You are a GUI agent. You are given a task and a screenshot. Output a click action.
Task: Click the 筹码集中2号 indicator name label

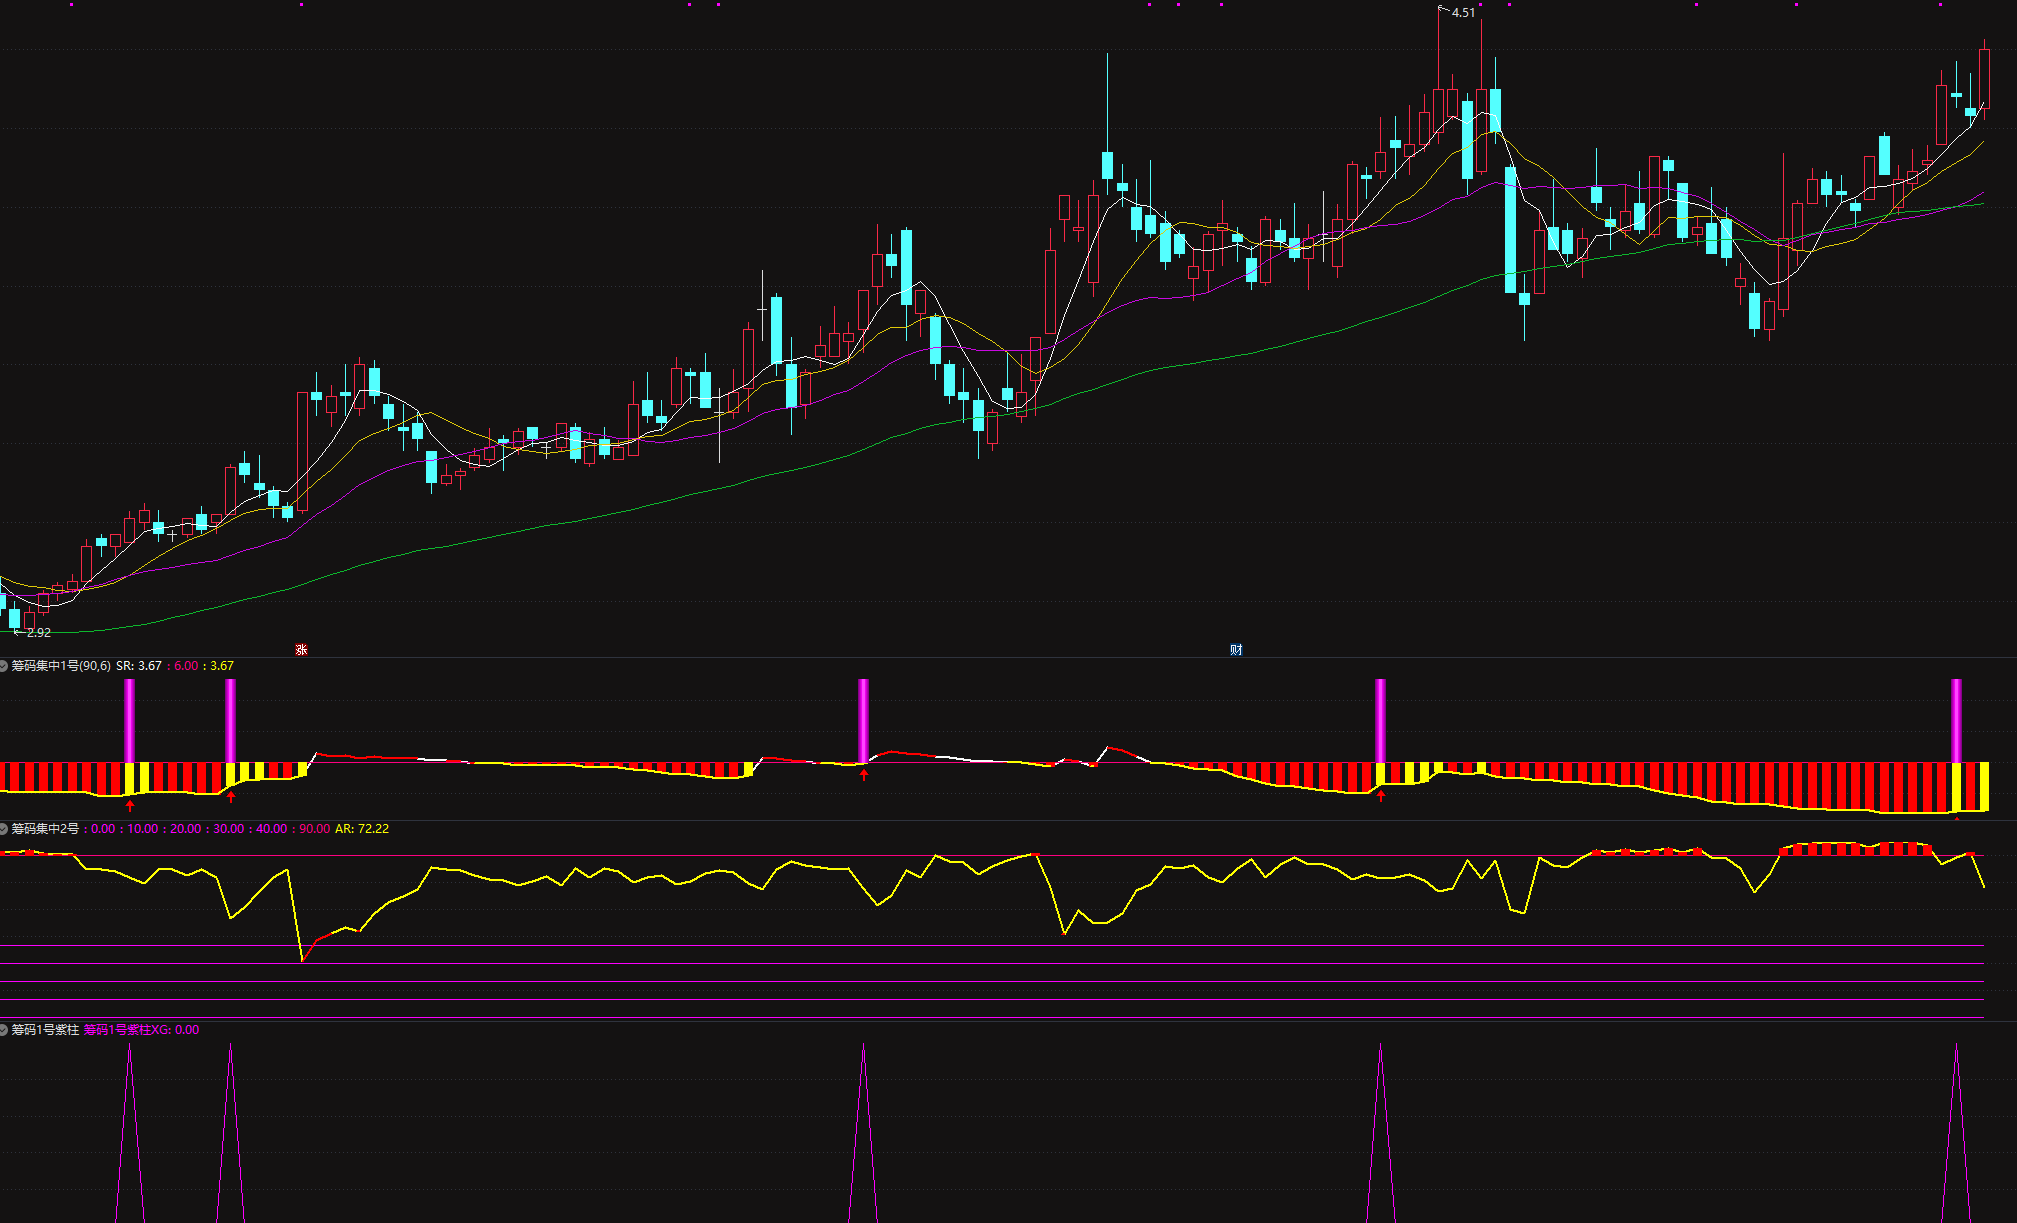click(x=45, y=829)
